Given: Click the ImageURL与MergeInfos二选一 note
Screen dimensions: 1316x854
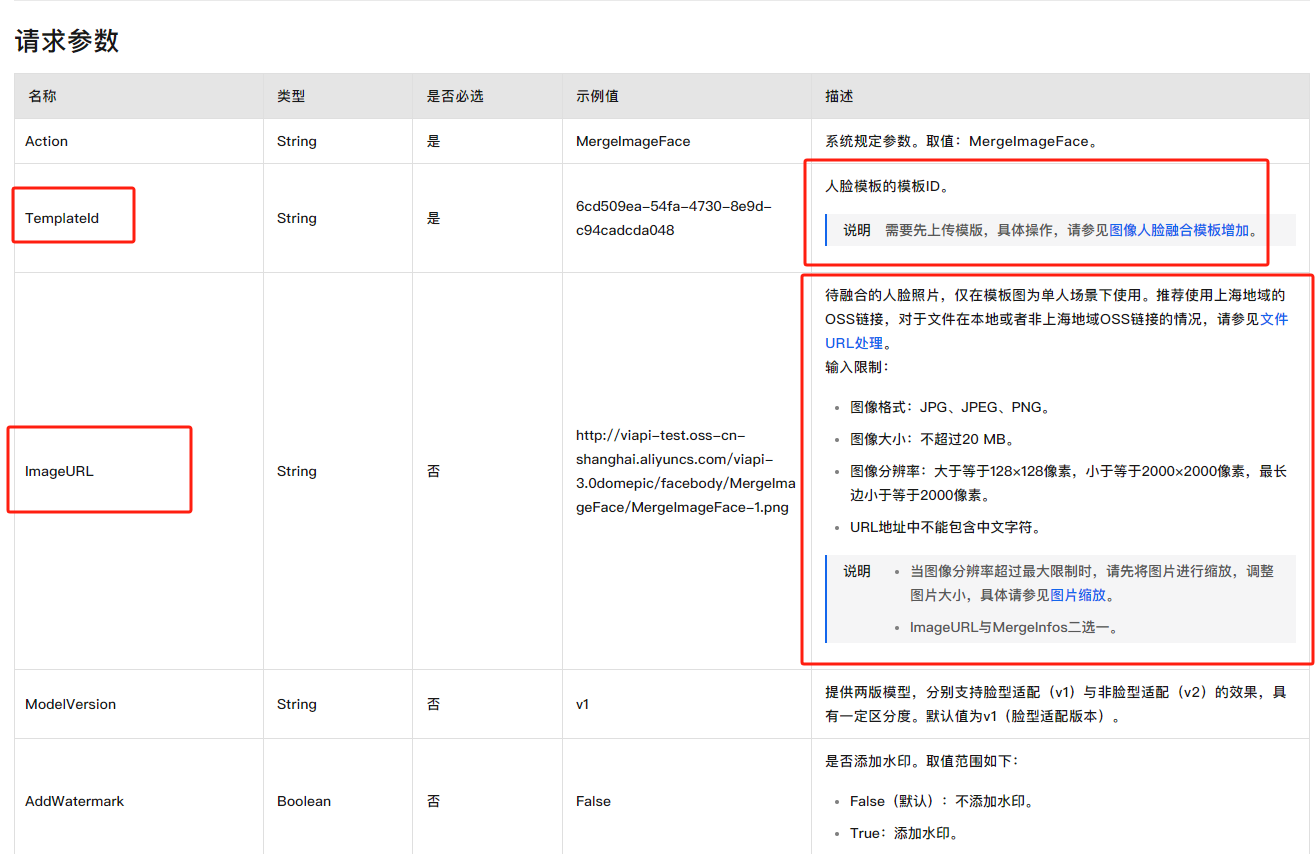Looking at the screenshot, I should (1015, 627).
